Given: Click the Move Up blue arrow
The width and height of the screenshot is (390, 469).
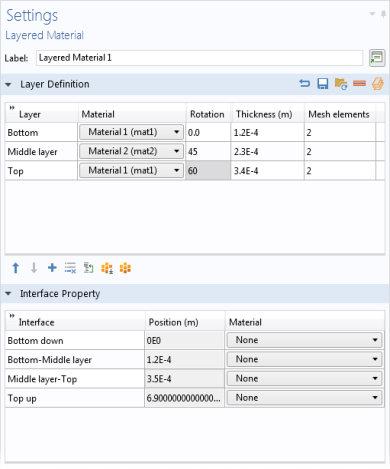Looking at the screenshot, I should coord(16,268).
